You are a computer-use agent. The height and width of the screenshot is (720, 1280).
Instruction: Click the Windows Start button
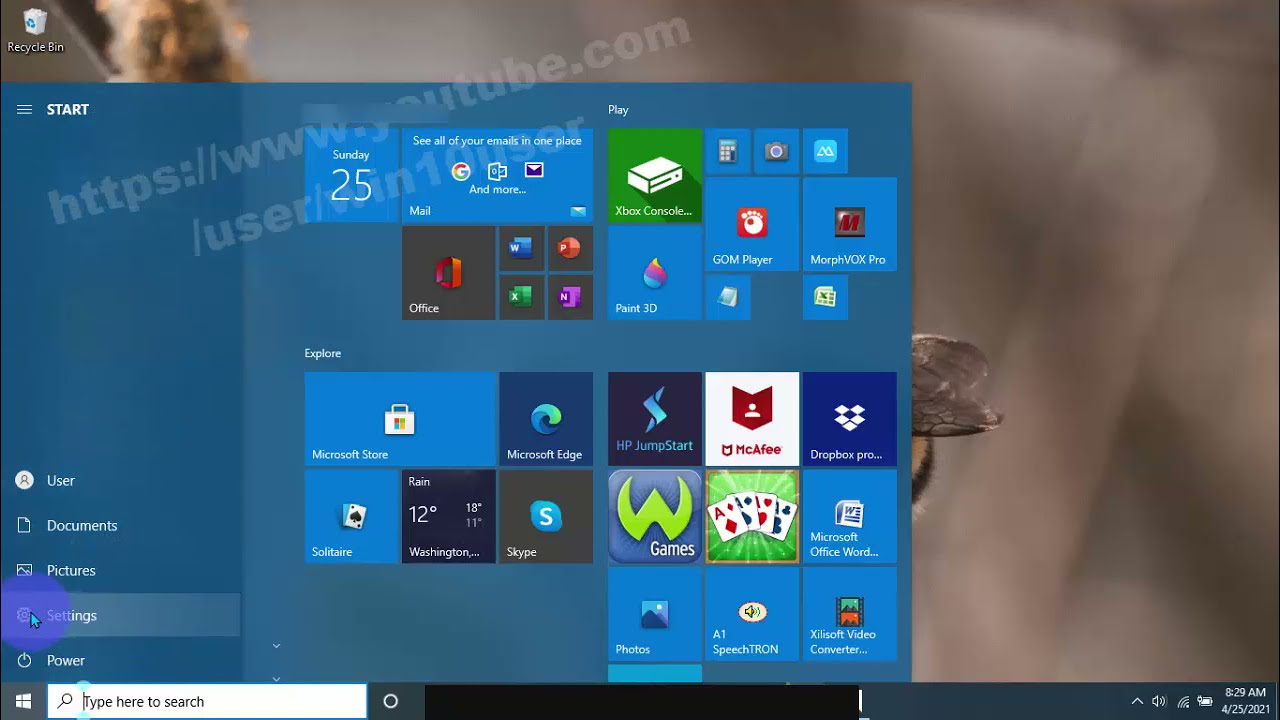(24, 701)
